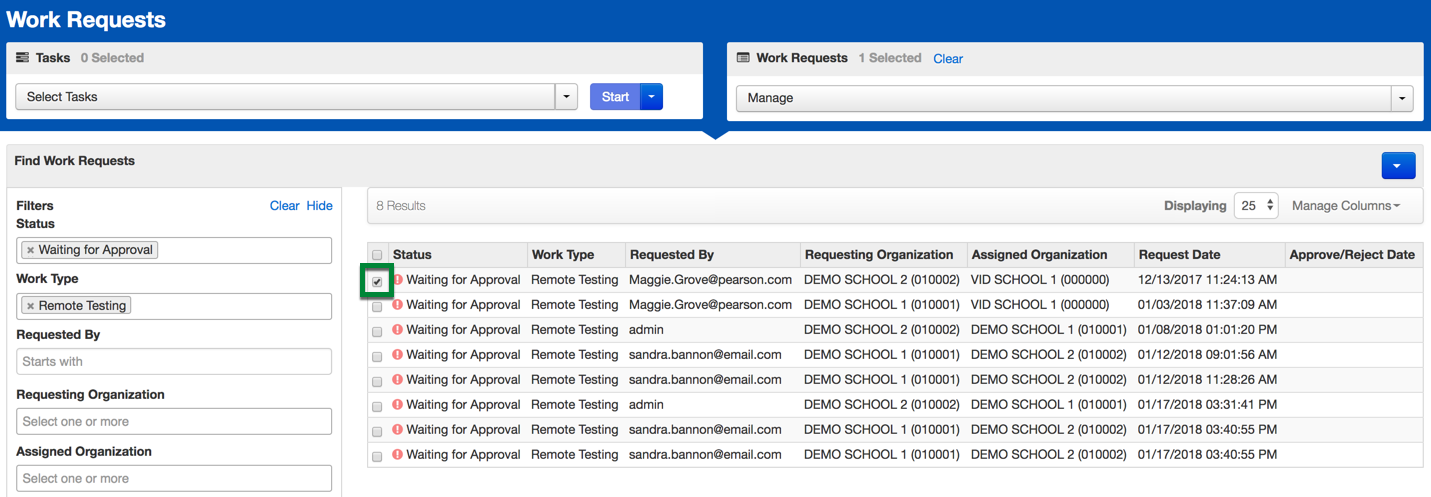Change the Displaying results count stepper
Image resolution: width=1431 pixels, height=497 pixels.
pos(1256,206)
